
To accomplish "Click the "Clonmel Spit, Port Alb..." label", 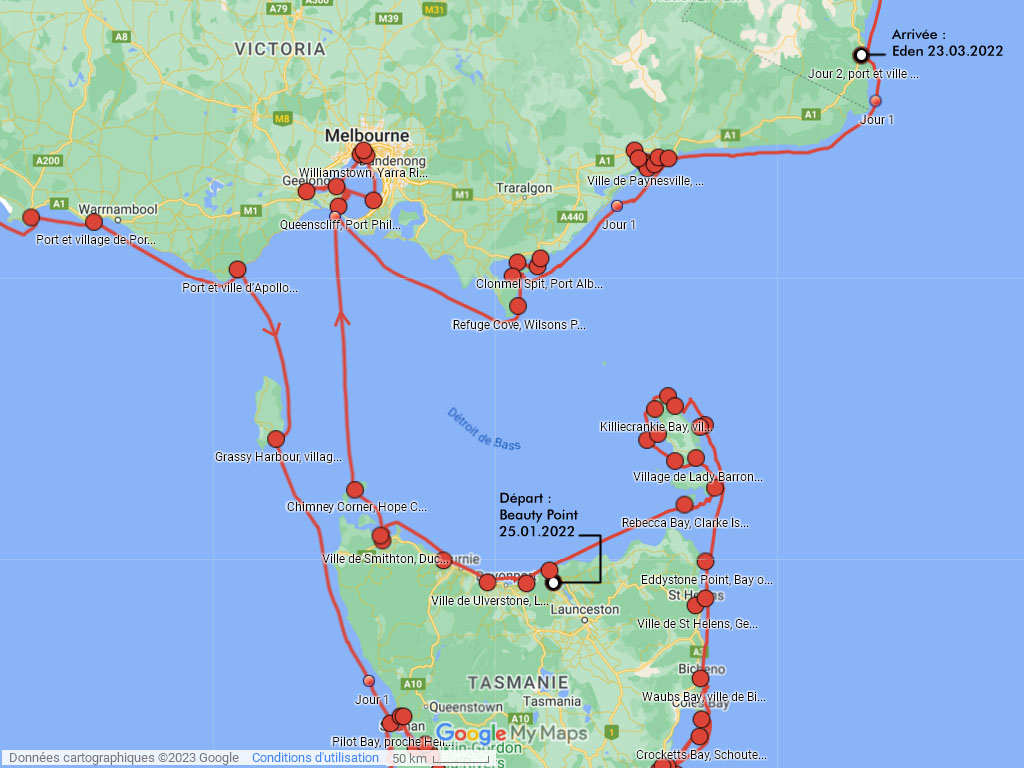I will pyautogui.click(x=539, y=283).
